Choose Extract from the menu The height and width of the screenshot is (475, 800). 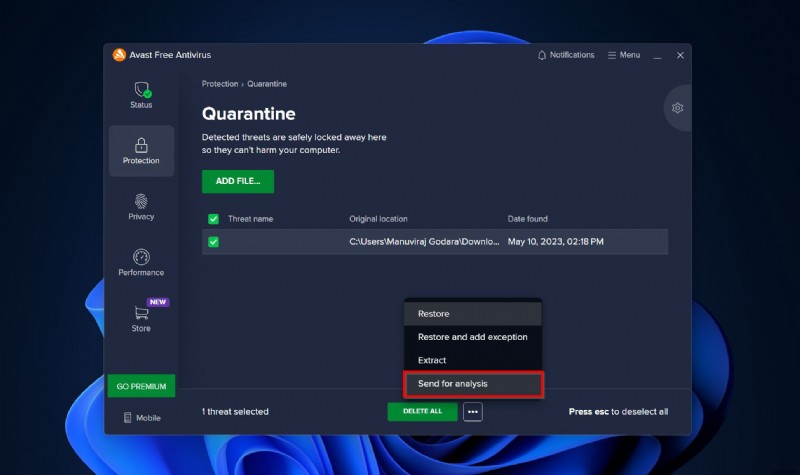click(473, 360)
